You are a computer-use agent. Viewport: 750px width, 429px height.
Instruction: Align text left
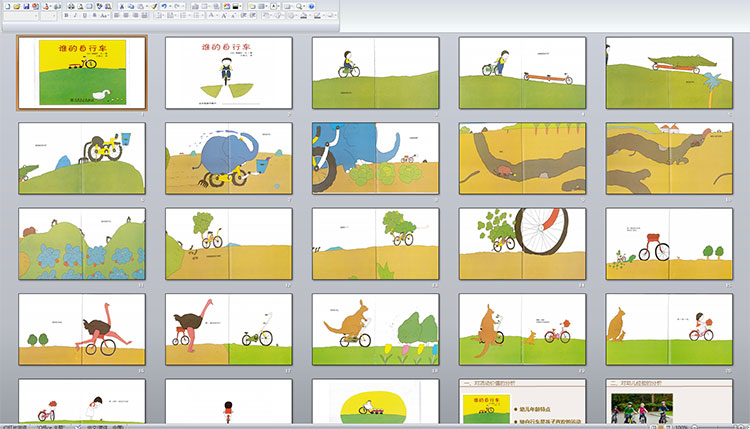pyautogui.click(x=116, y=15)
